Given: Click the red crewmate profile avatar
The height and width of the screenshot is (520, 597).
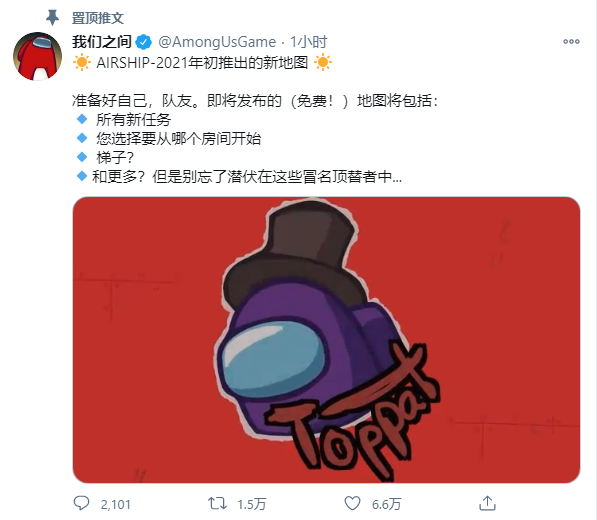Looking at the screenshot, I should (x=37, y=56).
